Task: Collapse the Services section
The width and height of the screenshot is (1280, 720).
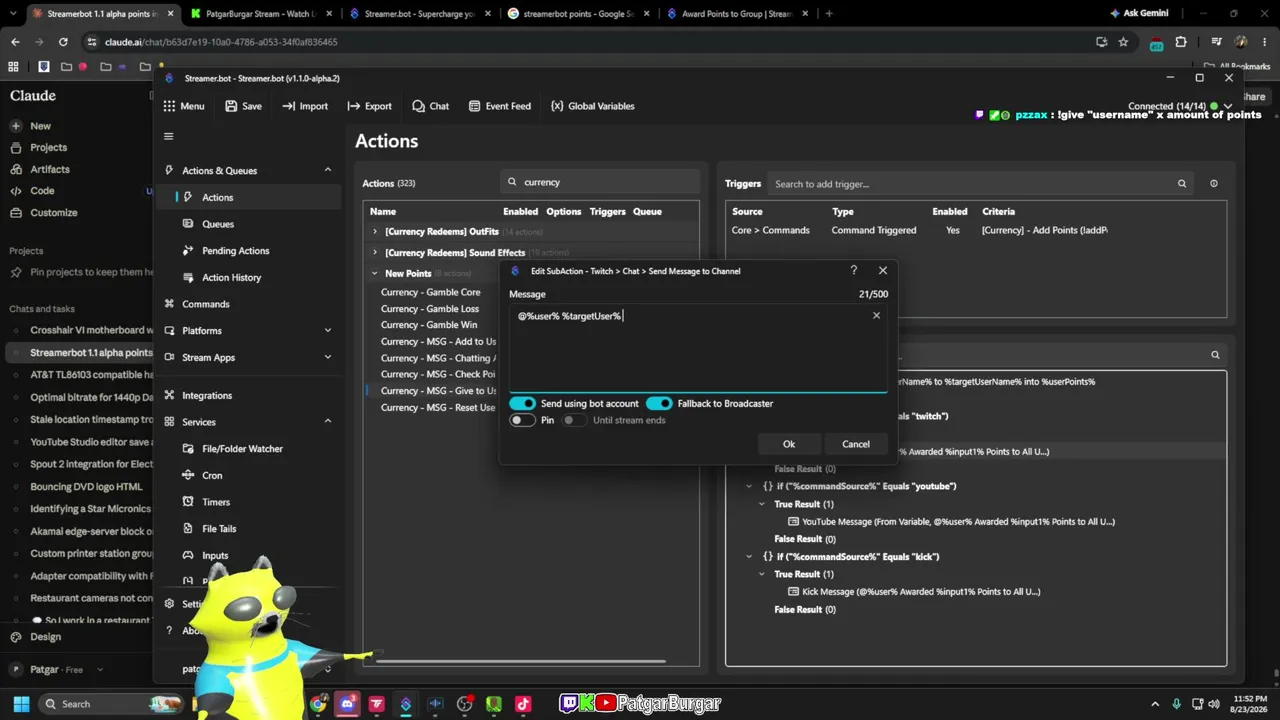Action: pos(327,422)
